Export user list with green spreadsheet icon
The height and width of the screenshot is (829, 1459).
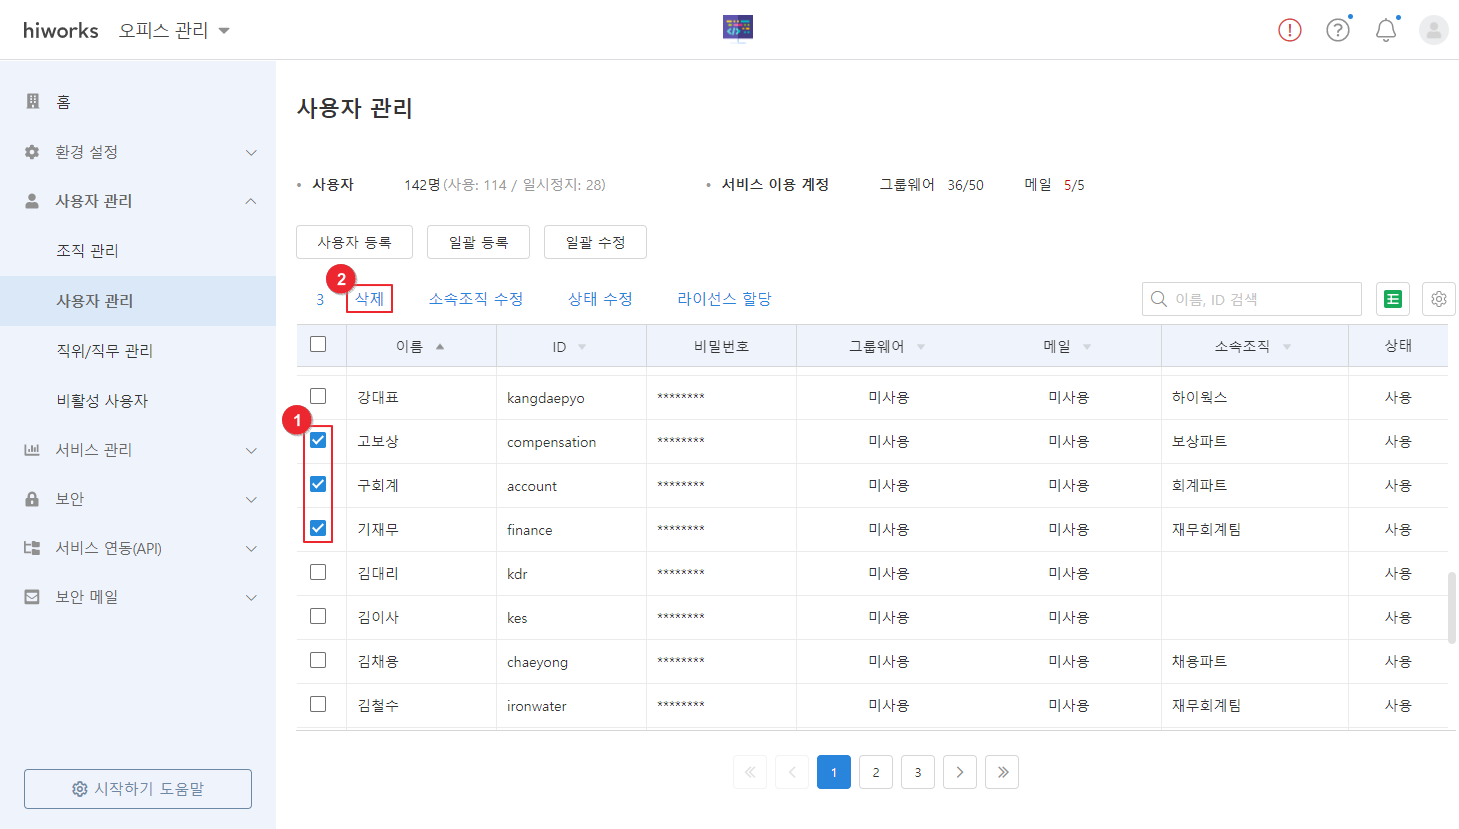click(1392, 299)
